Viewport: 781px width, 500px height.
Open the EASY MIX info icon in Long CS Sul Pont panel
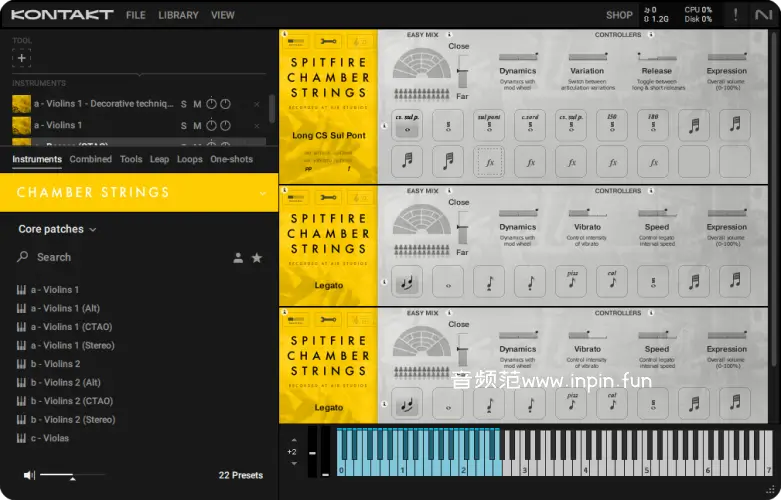pyautogui.click(x=449, y=35)
